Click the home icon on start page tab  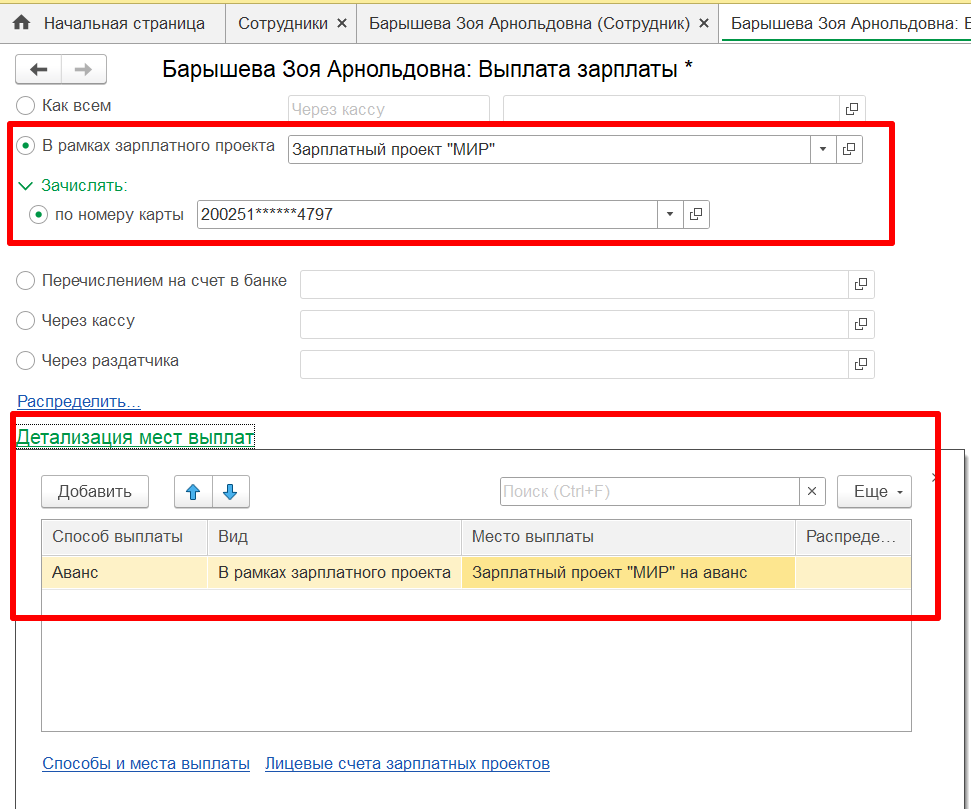pos(21,22)
